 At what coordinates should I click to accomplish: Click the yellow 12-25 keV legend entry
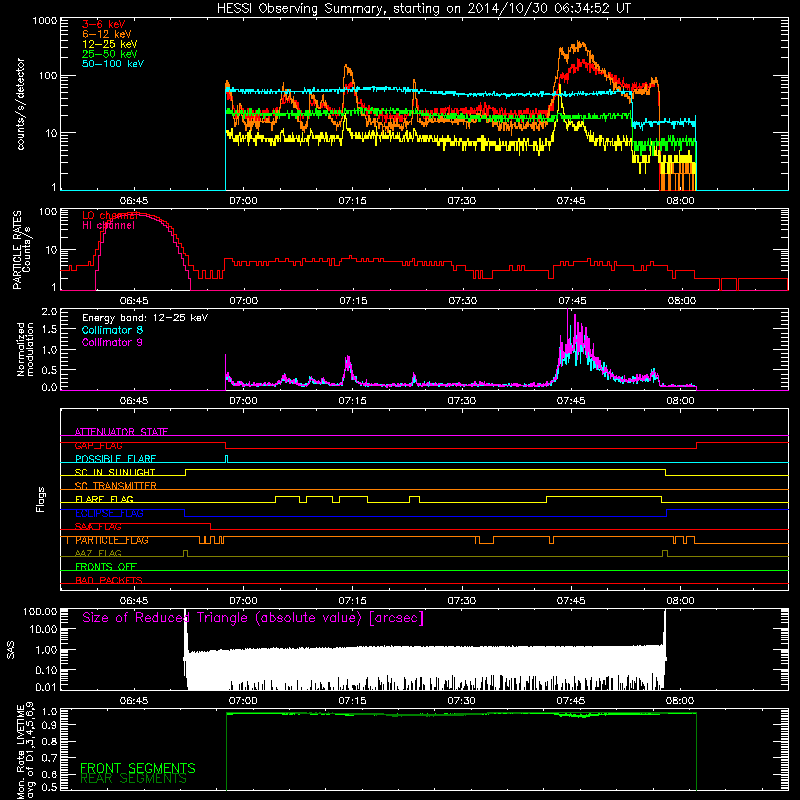click(110, 44)
